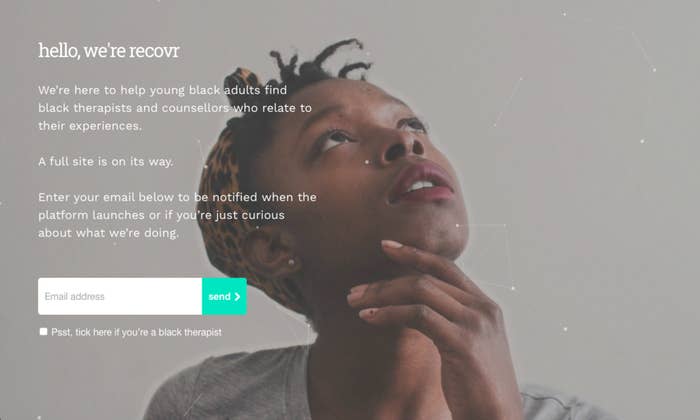Tick the black therapist checkbox

pos(43,332)
